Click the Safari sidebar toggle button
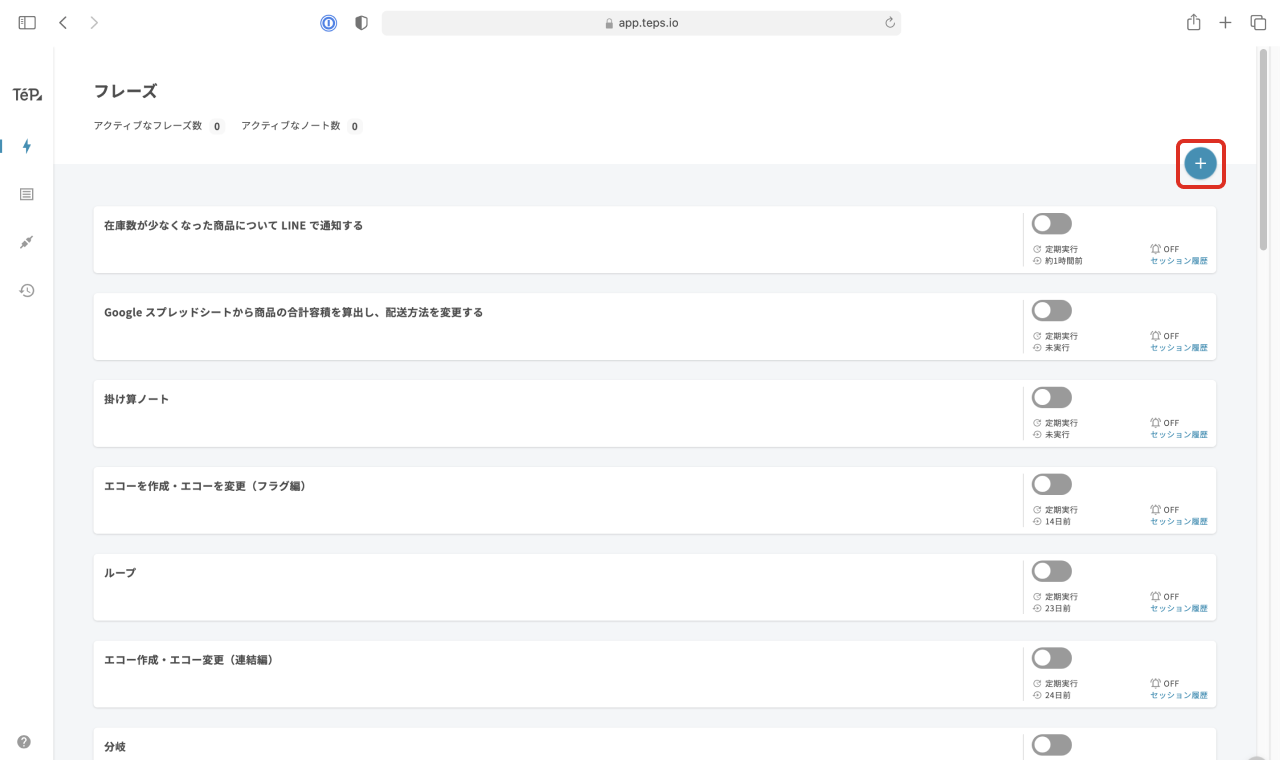Screen dimensions: 1280x760 27,22
